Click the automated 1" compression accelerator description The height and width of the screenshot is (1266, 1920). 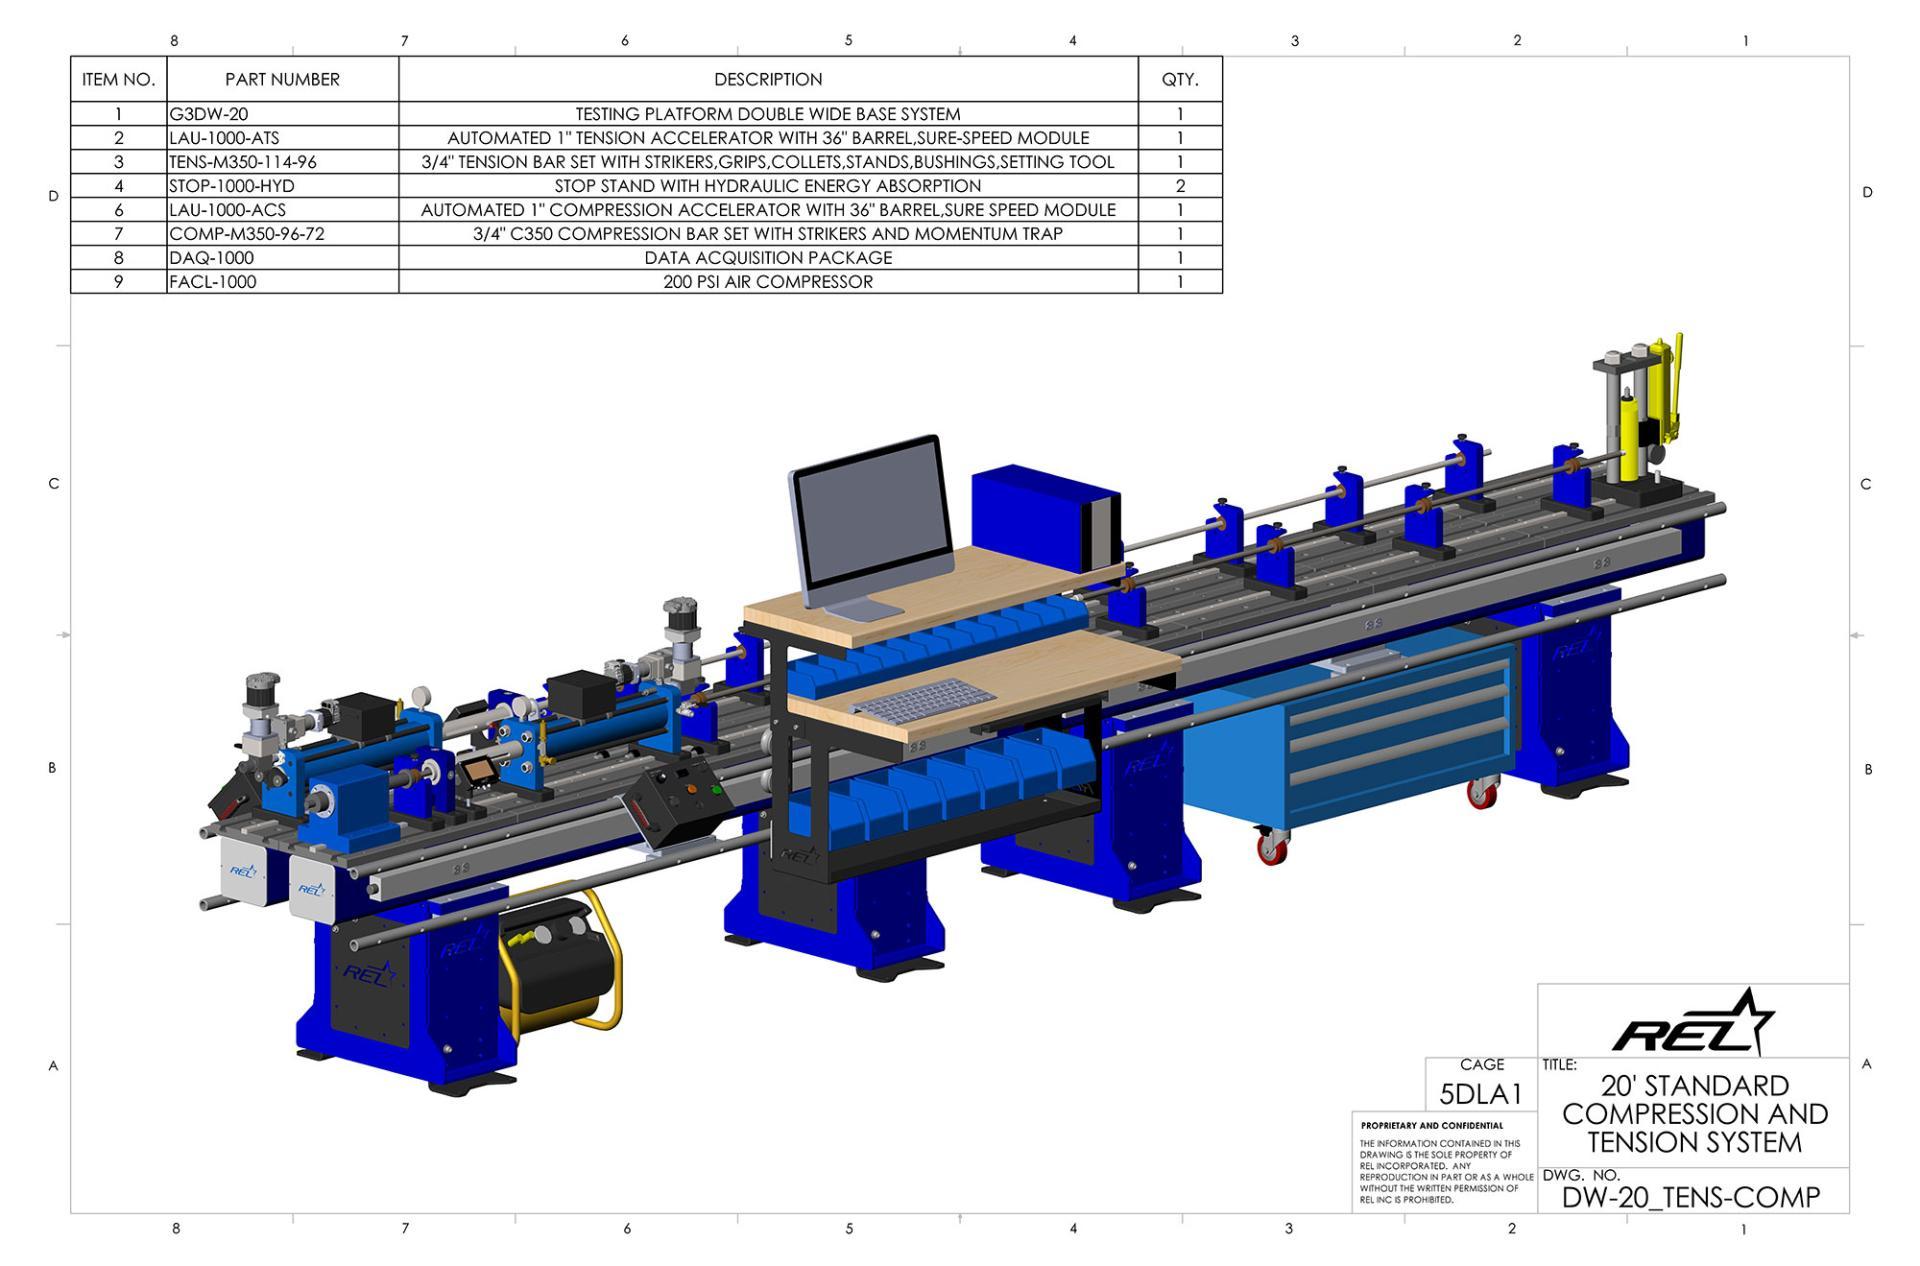click(768, 210)
